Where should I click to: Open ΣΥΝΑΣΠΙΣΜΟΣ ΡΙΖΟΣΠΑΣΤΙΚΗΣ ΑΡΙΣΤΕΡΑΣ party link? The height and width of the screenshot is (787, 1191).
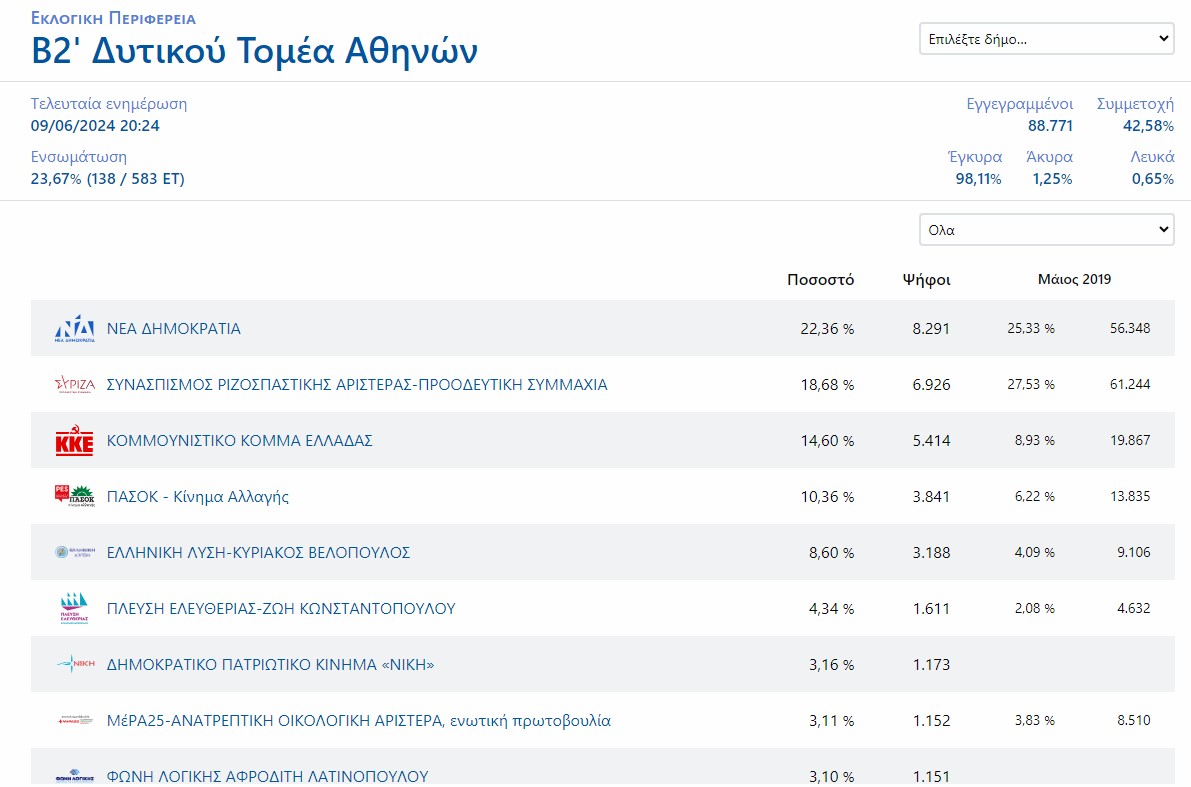pos(357,384)
